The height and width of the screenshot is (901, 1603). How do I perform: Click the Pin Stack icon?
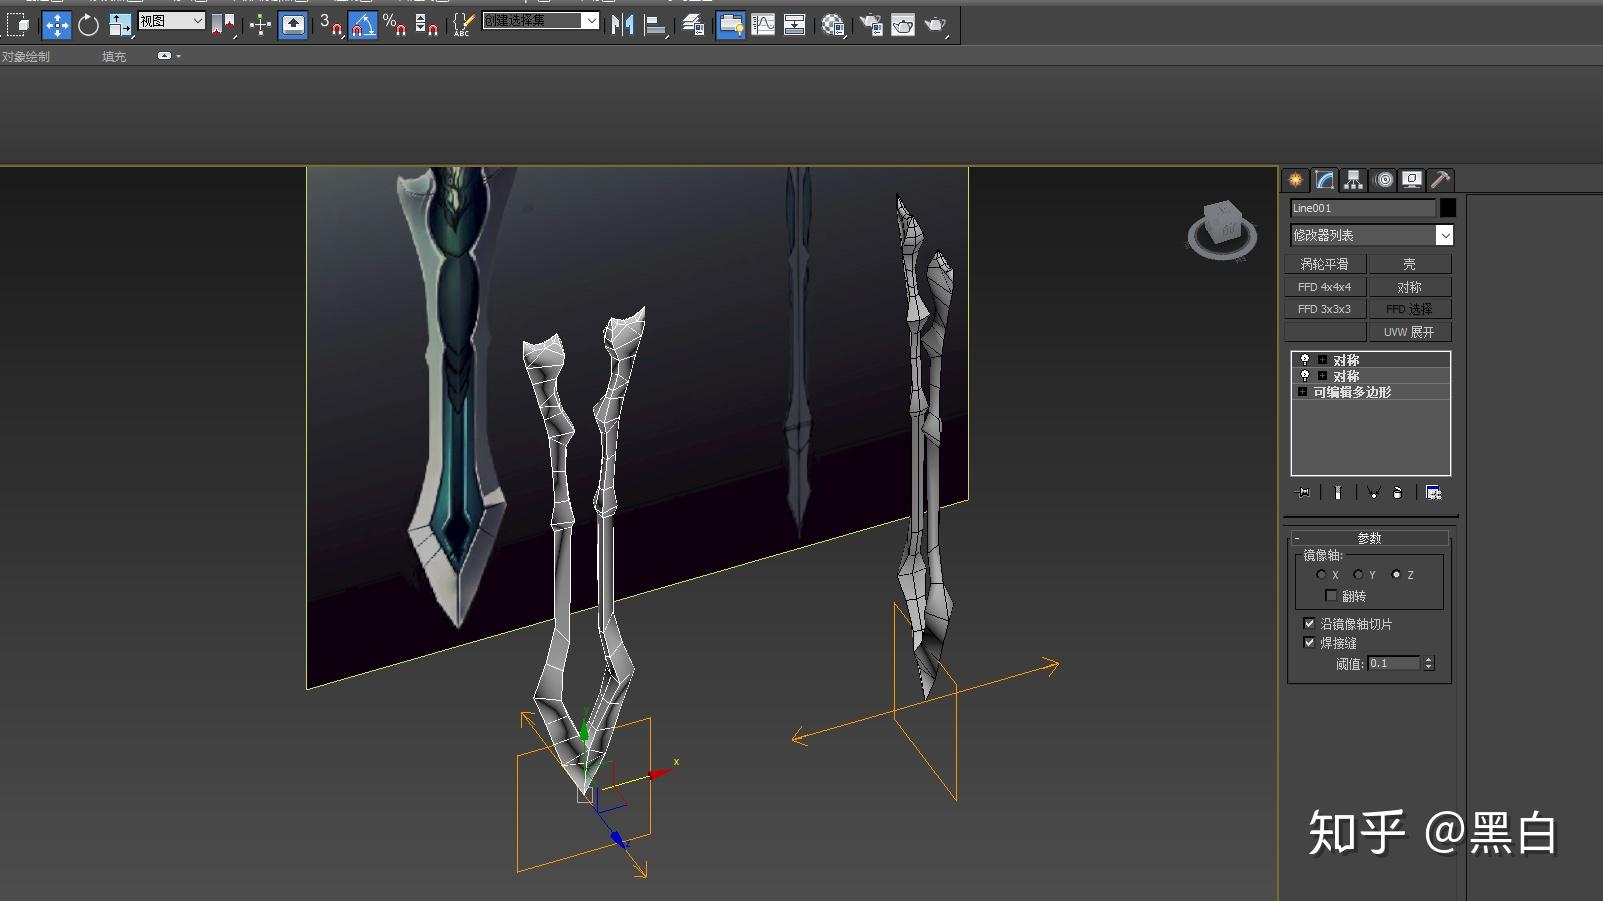(x=1302, y=492)
